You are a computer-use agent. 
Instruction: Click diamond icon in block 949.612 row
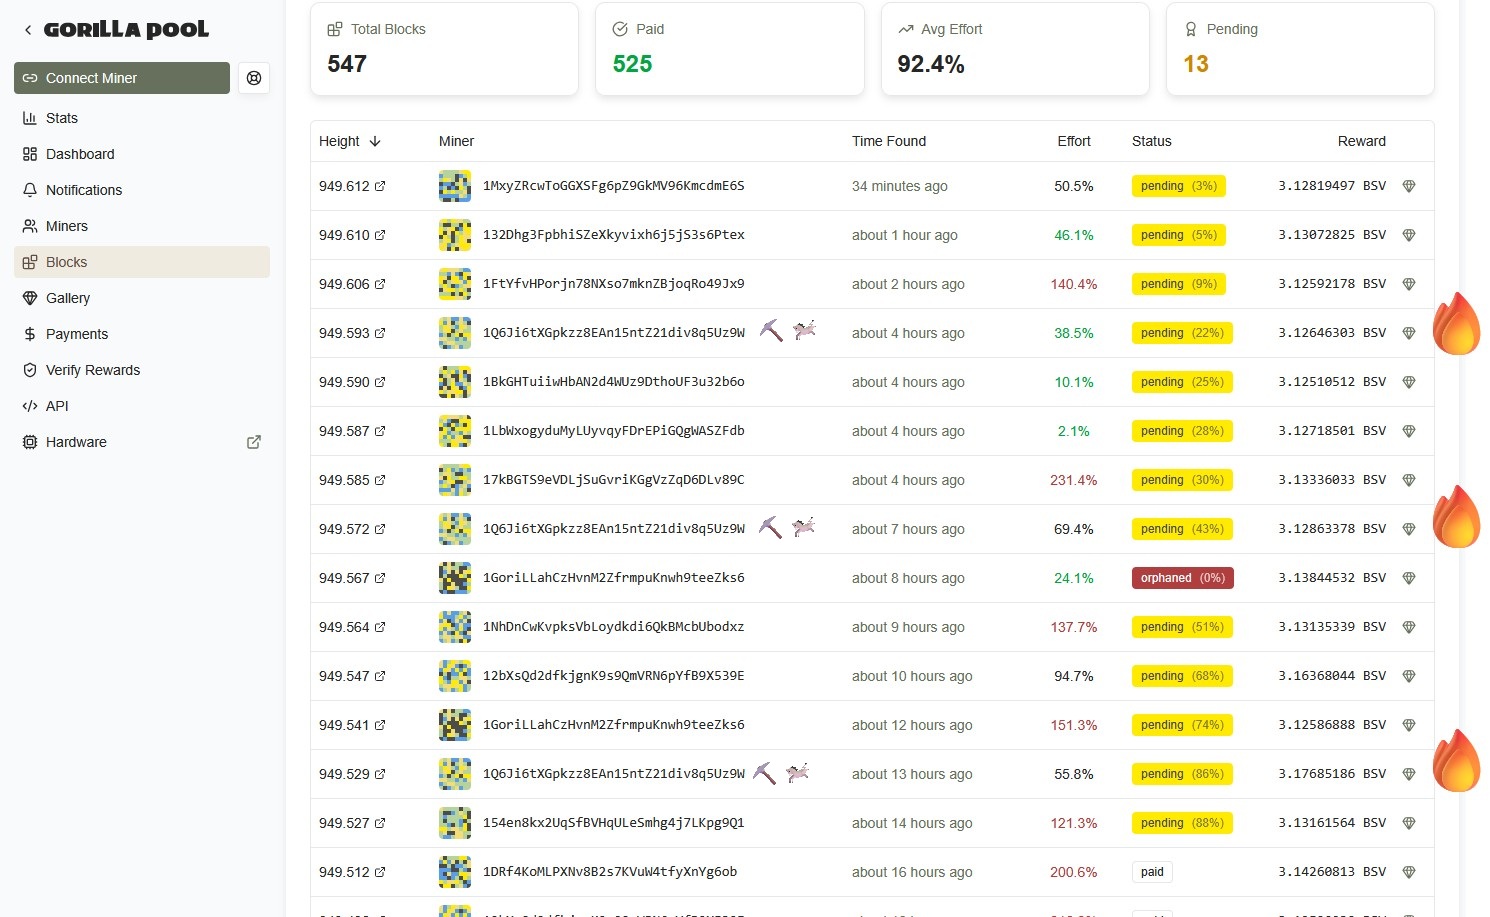1409,186
